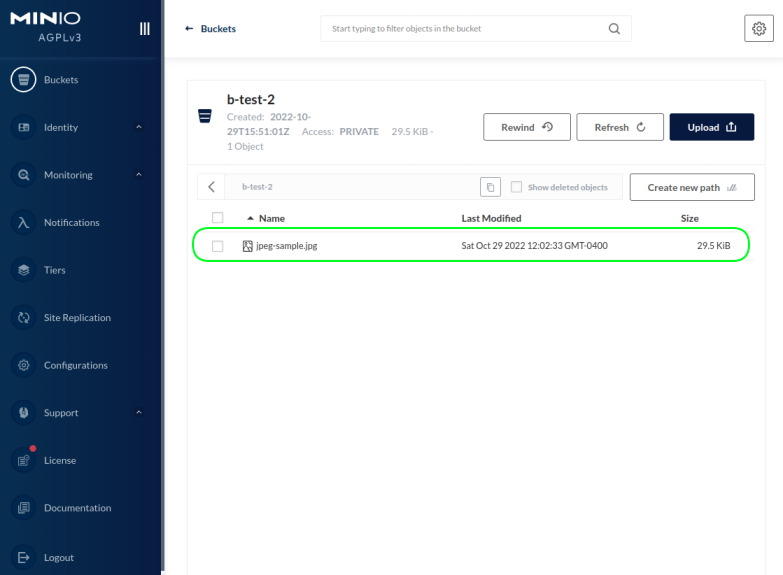Click the b-test-2 bucket icon
Image resolution: width=783 pixels, height=575 pixels.
pyautogui.click(x=205, y=116)
